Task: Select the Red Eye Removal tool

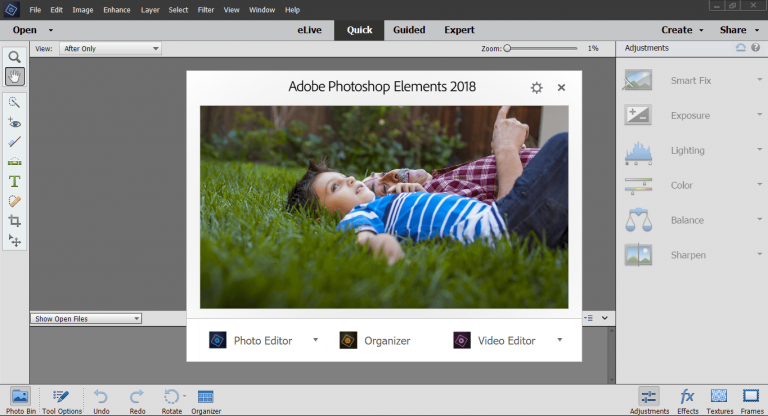Action: coord(14,122)
